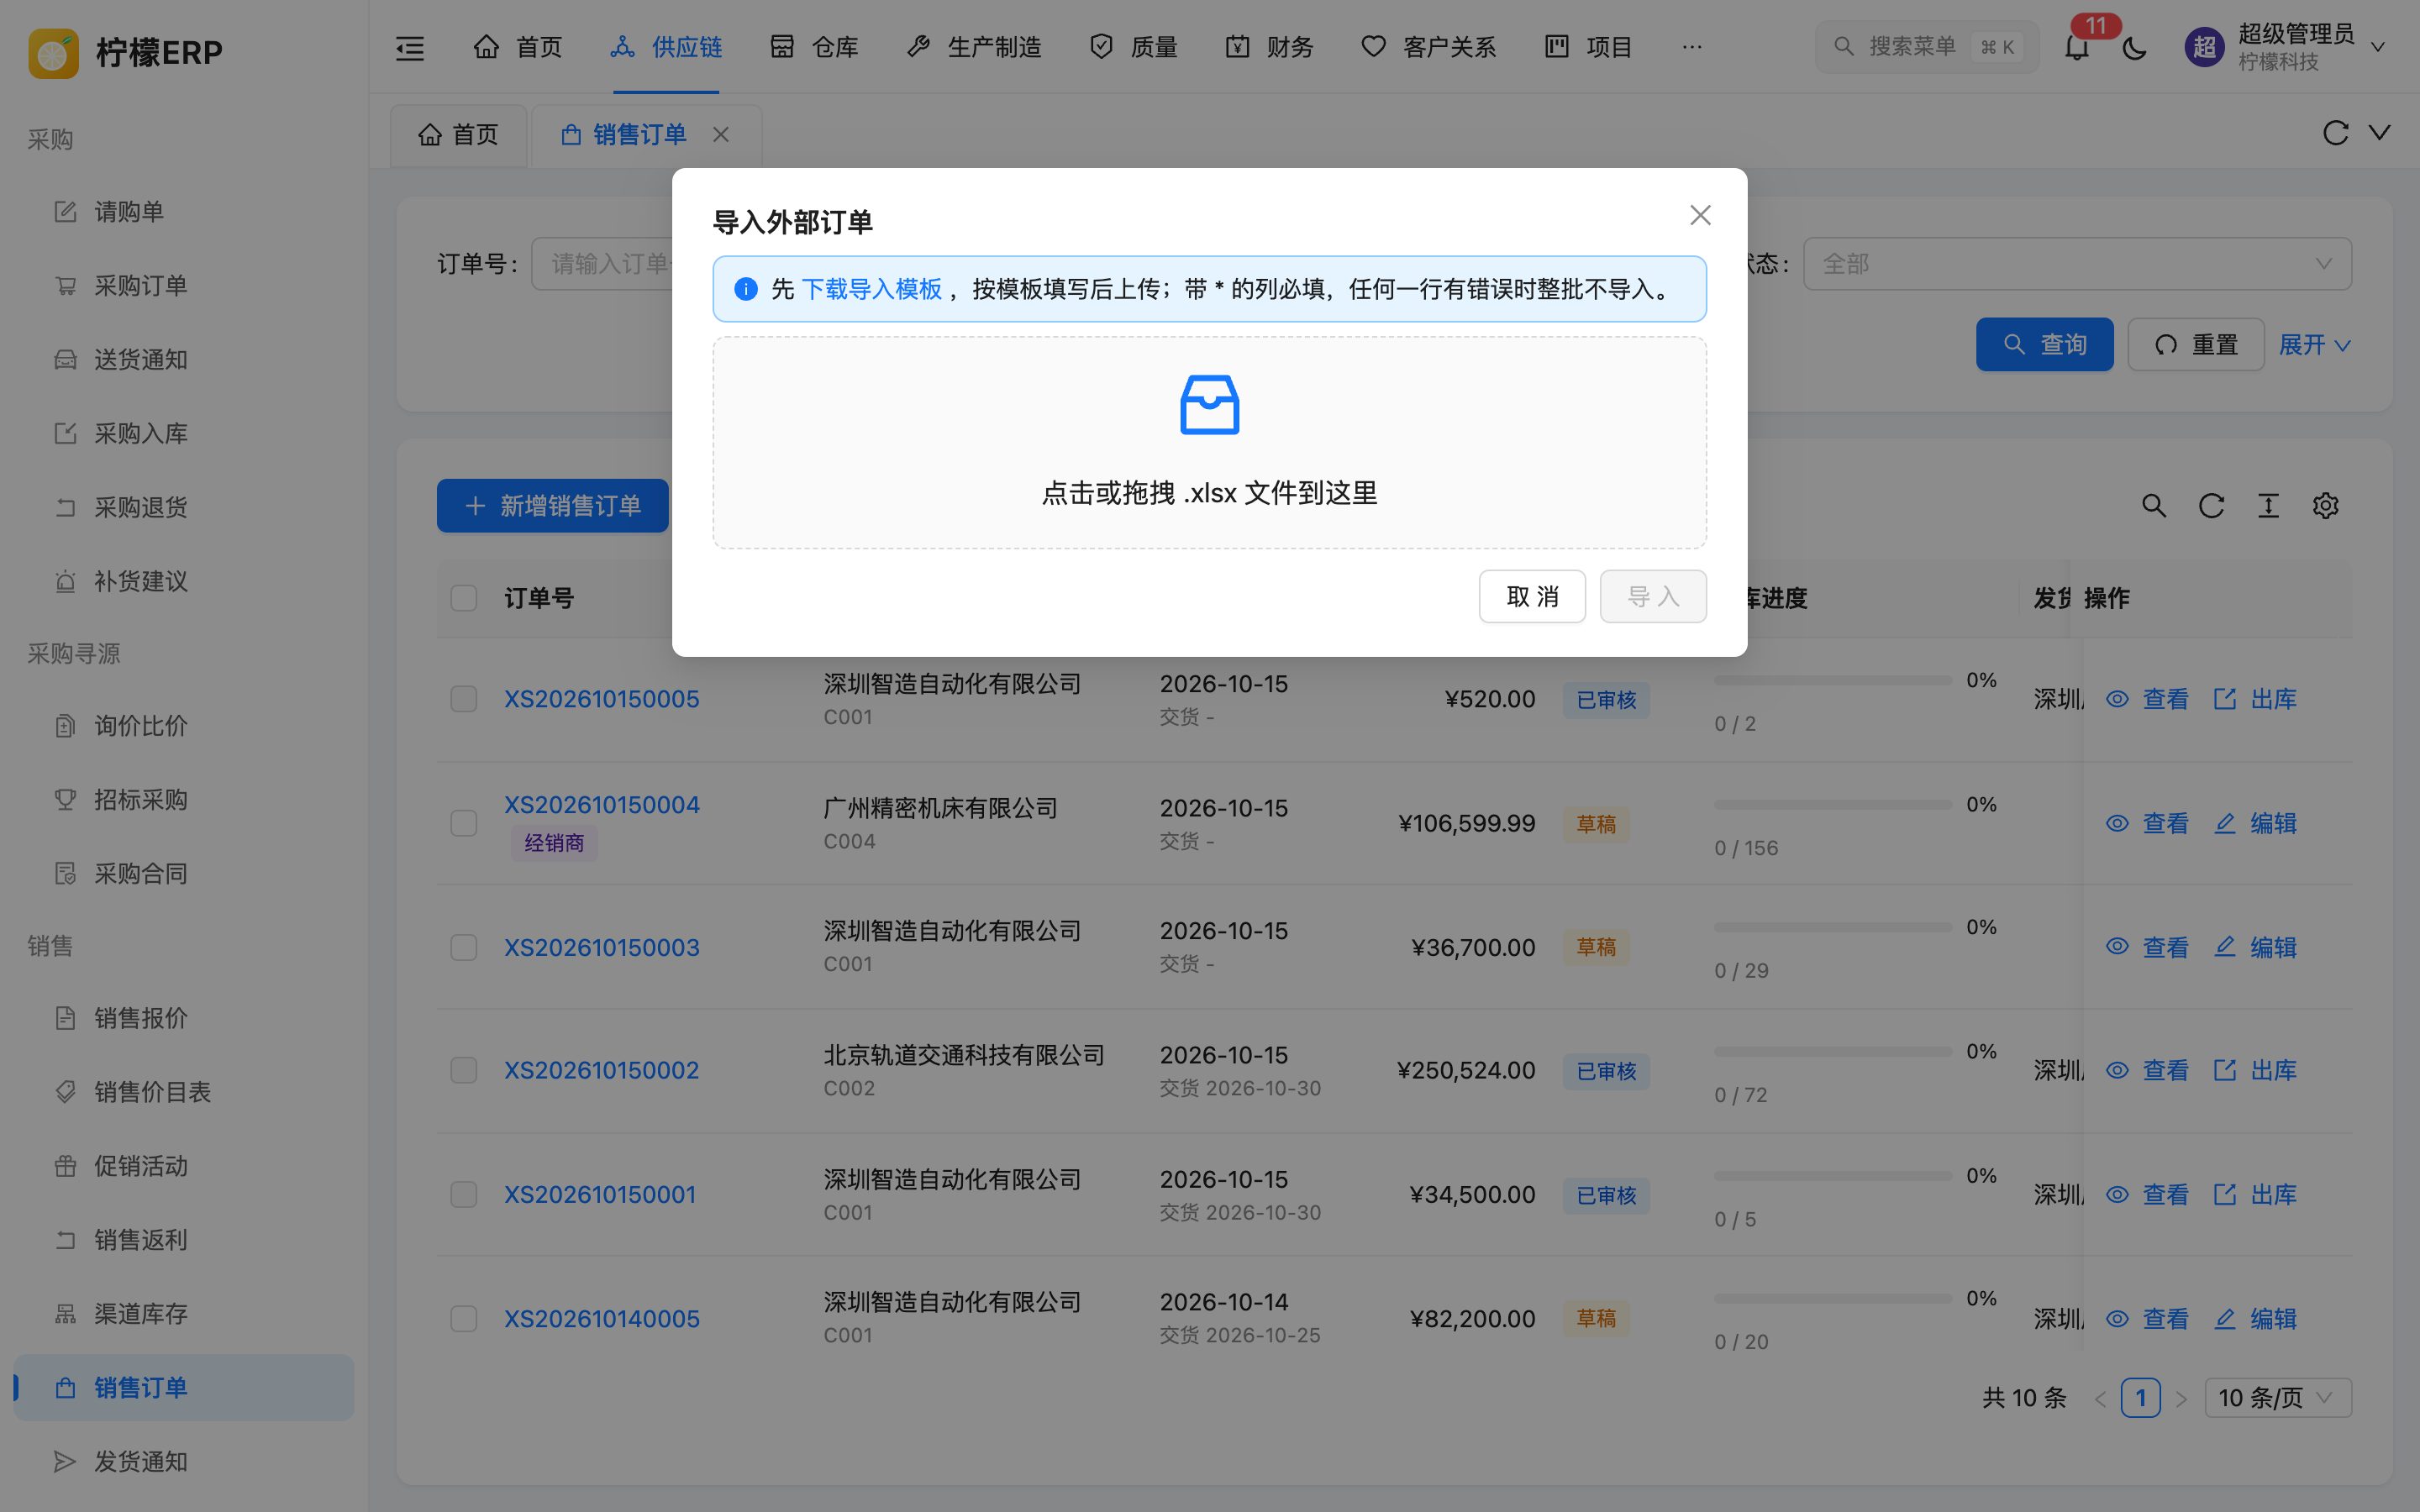Screen dimensions: 2420x1512
Task: Click table search magnifier icon
Action: click(2154, 506)
